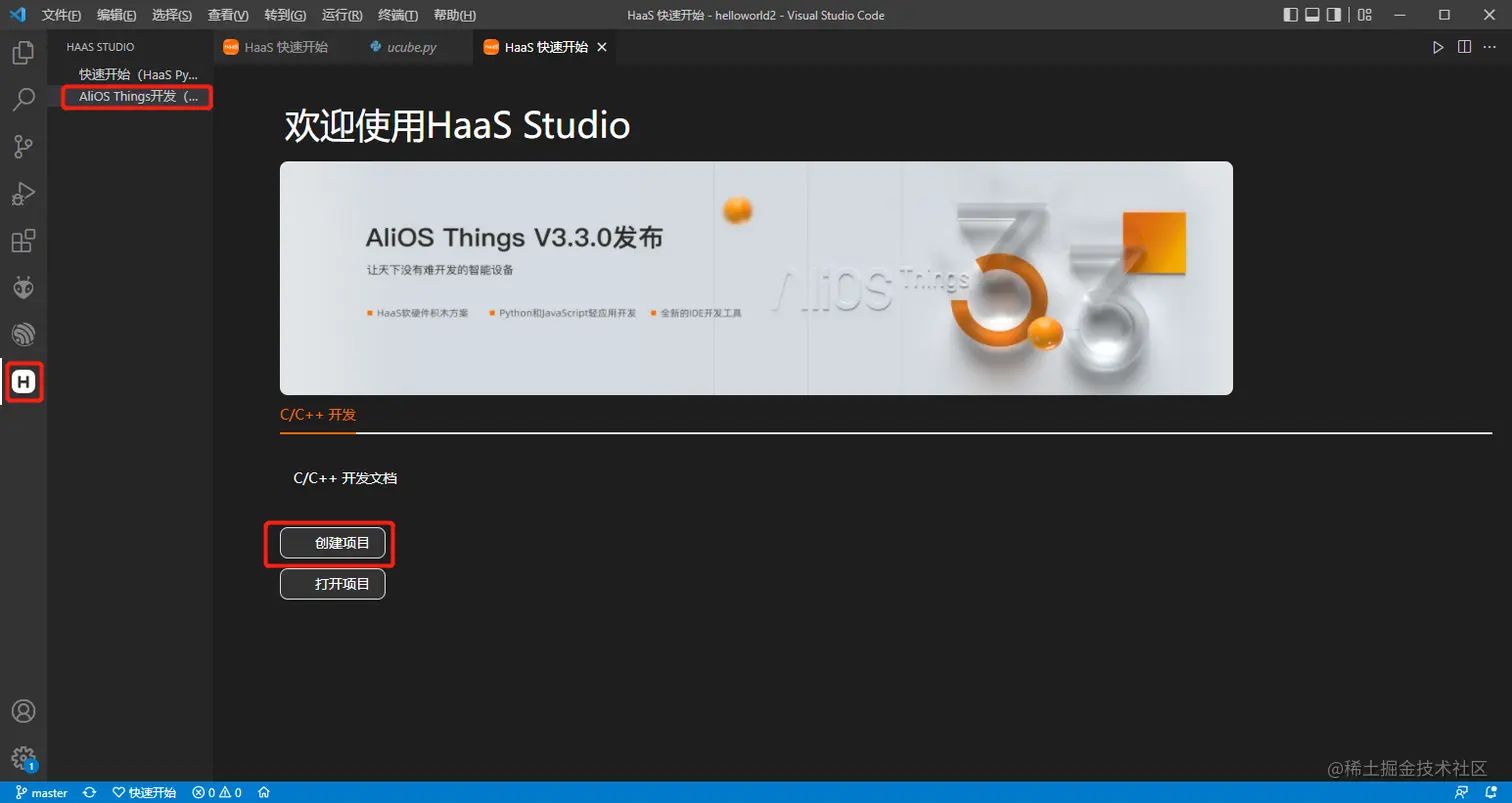Toggle the secondary side bar layout icon
This screenshot has width=1512, height=803.
(1334, 15)
